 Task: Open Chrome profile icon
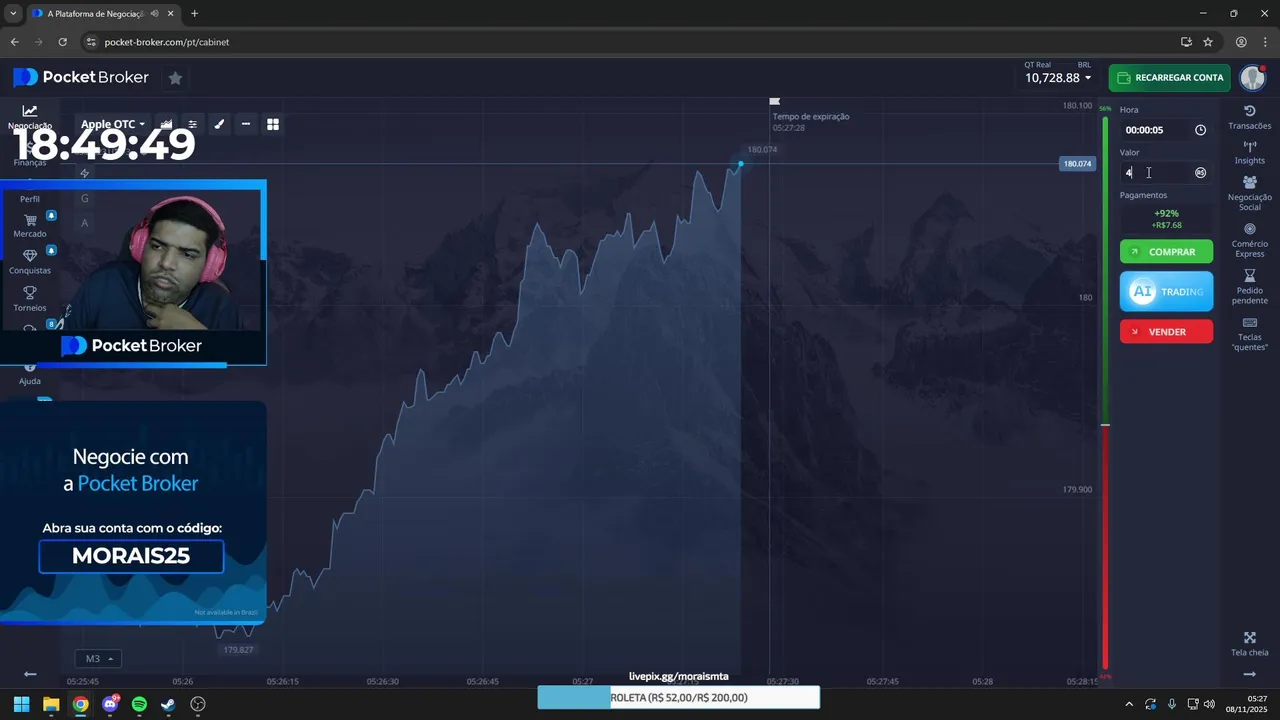[1241, 42]
